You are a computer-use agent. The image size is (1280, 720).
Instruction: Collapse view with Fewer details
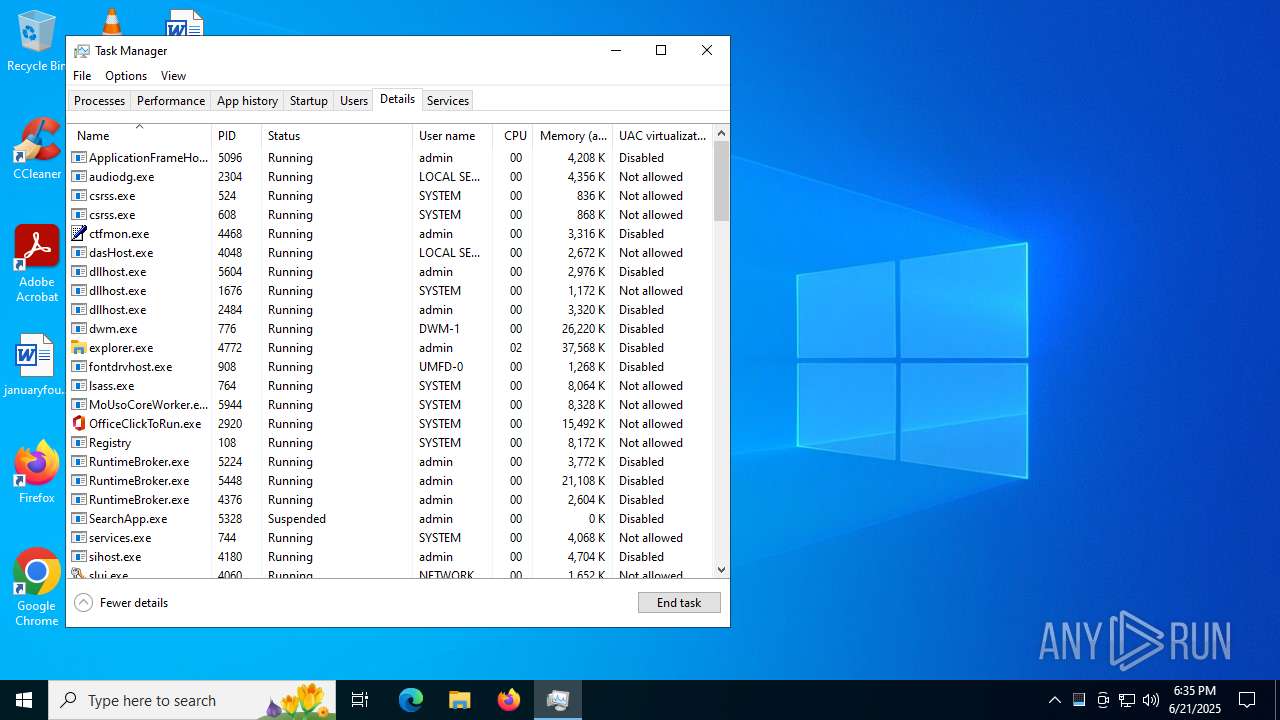121,603
